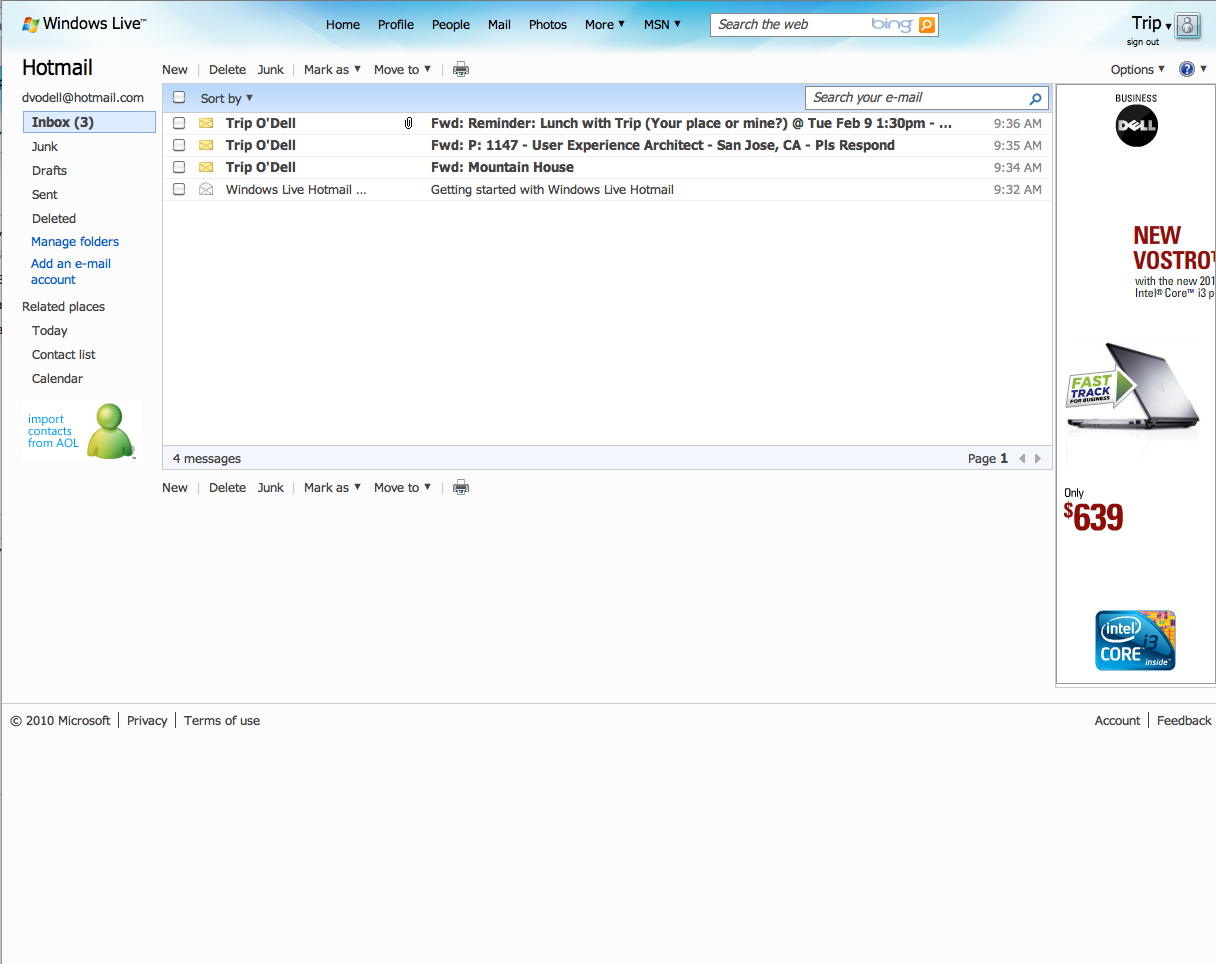Click unread envelope icon for User Experience Architect
The width and height of the screenshot is (1216, 964).
pyautogui.click(x=206, y=145)
